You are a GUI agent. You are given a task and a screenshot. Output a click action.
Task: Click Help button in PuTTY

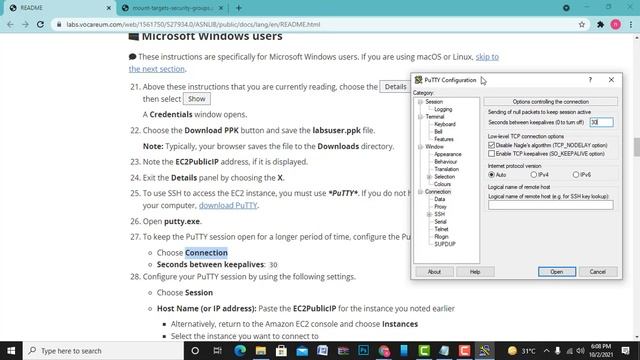coord(475,272)
